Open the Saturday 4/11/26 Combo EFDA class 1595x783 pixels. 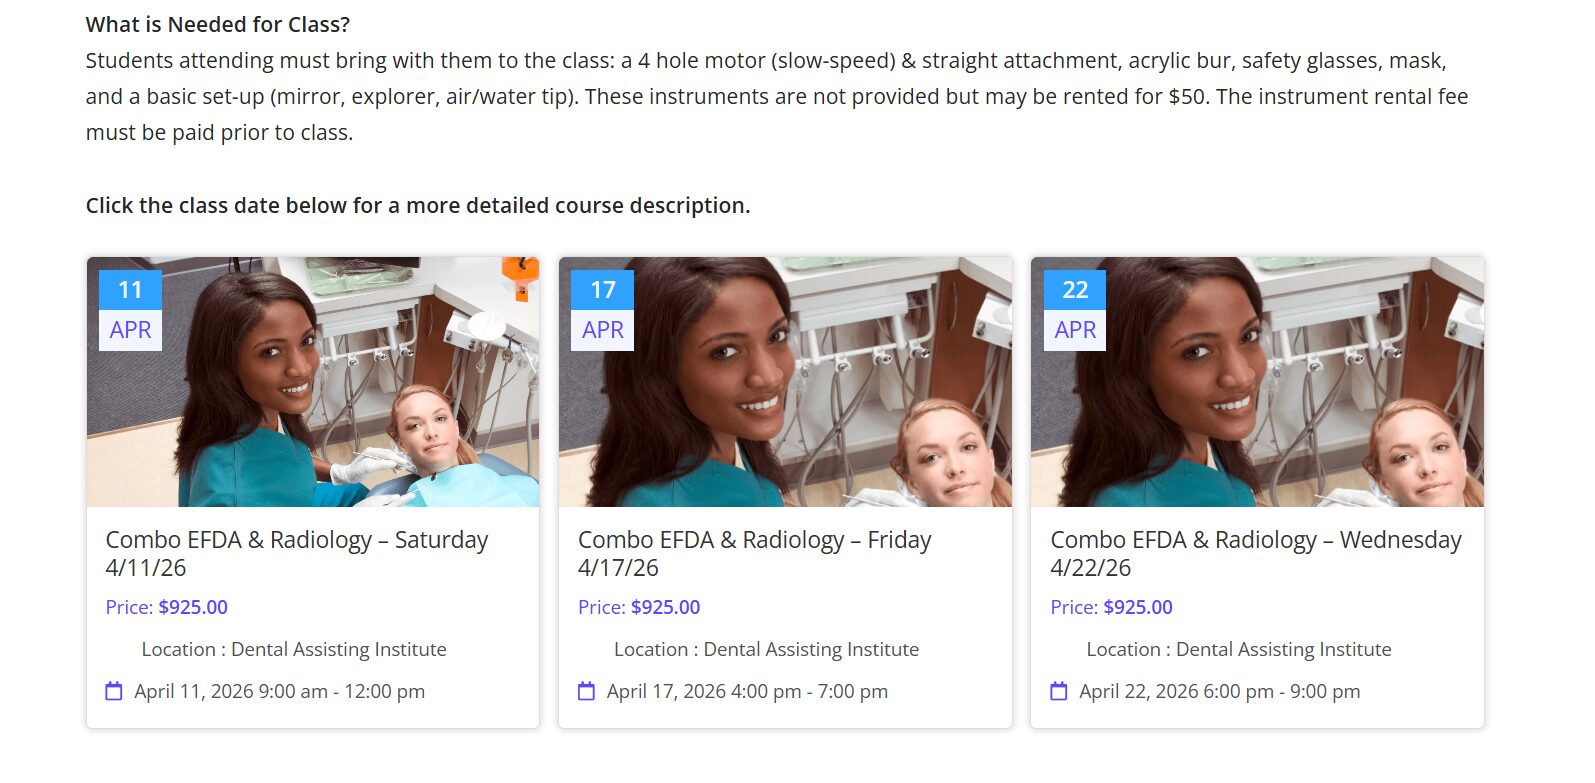click(x=296, y=553)
